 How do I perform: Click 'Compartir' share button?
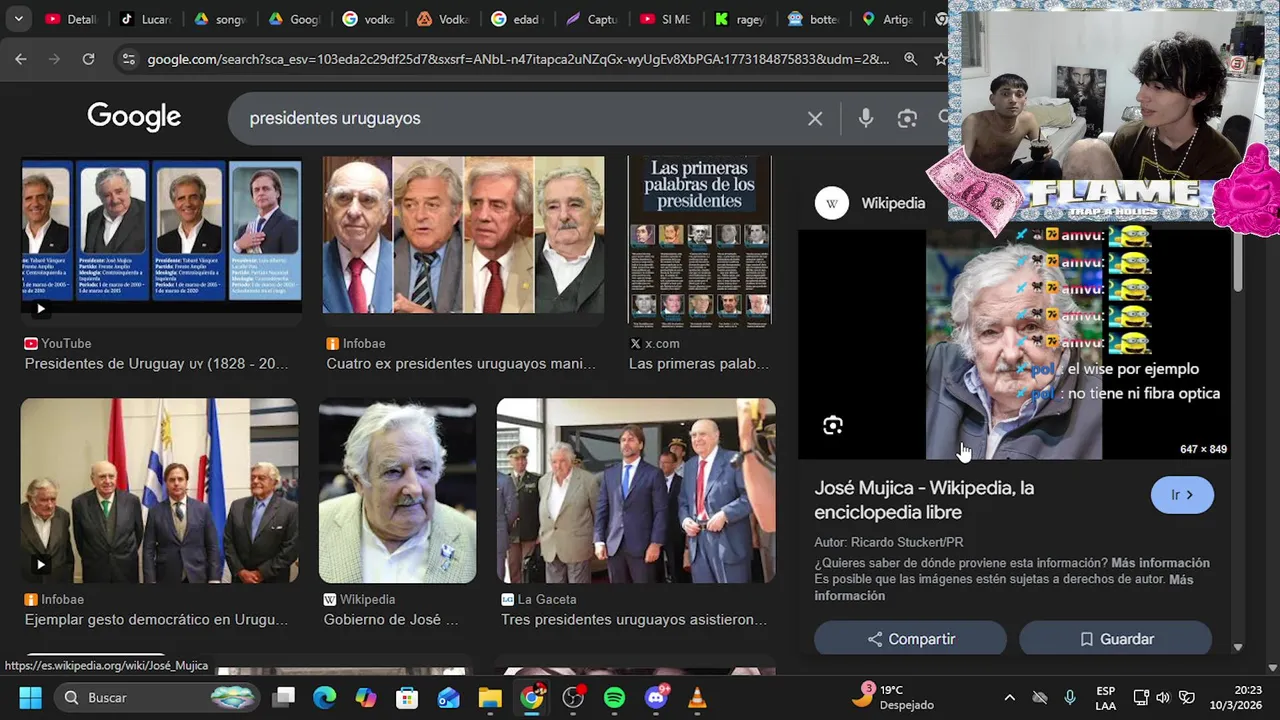tap(910, 639)
